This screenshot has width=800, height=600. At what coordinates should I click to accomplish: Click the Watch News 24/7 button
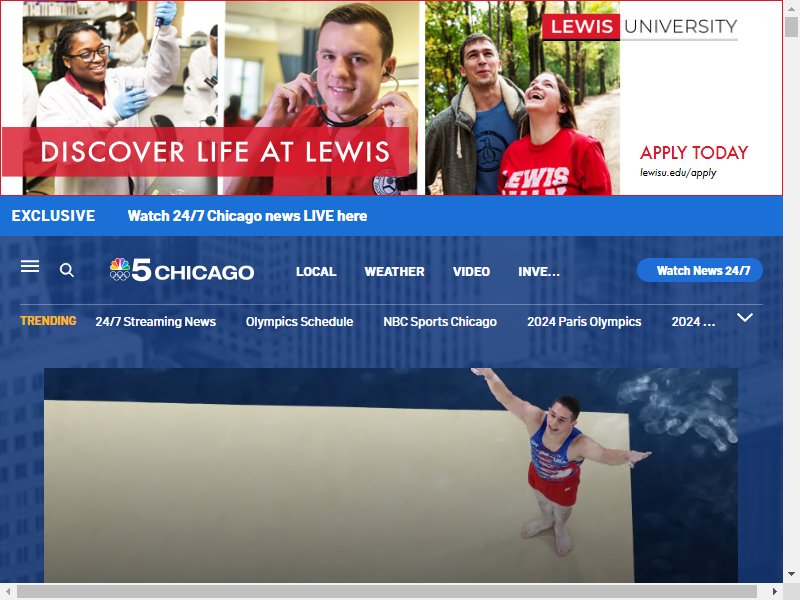pyautogui.click(x=700, y=270)
